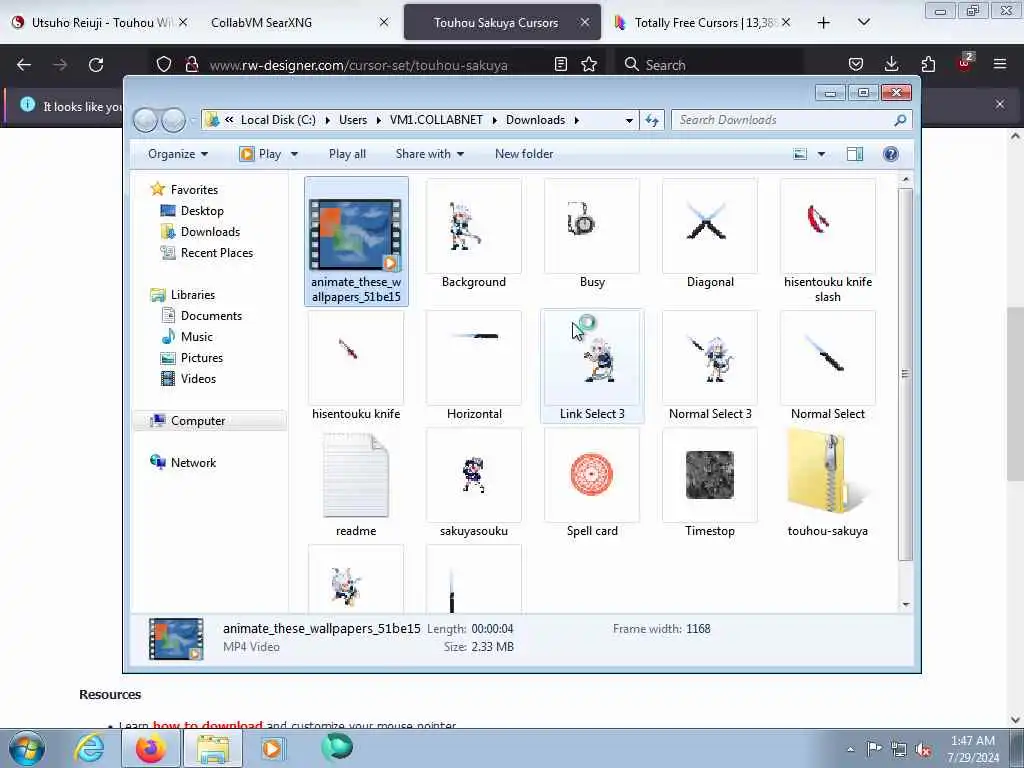Screen dimensions: 1024x768
Task: Select the touhou-sakuya zip archive
Action: click(827, 483)
